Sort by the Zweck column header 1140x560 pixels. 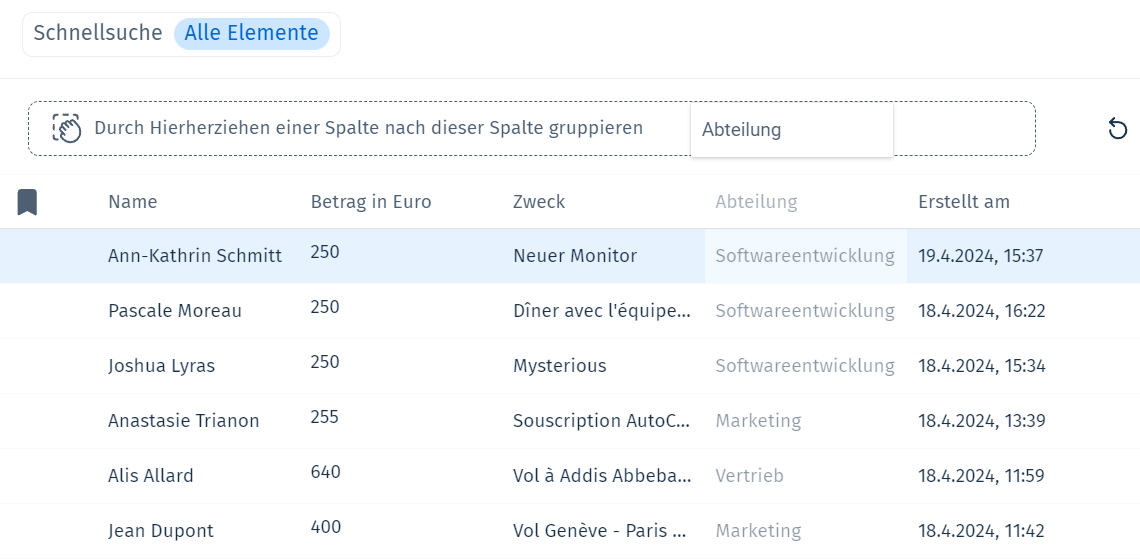pos(539,201)
